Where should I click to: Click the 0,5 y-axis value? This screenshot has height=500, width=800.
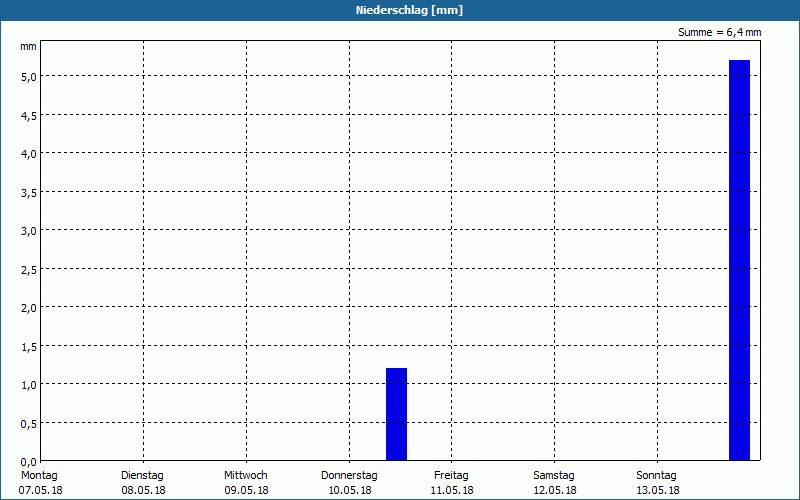[29, 424]
